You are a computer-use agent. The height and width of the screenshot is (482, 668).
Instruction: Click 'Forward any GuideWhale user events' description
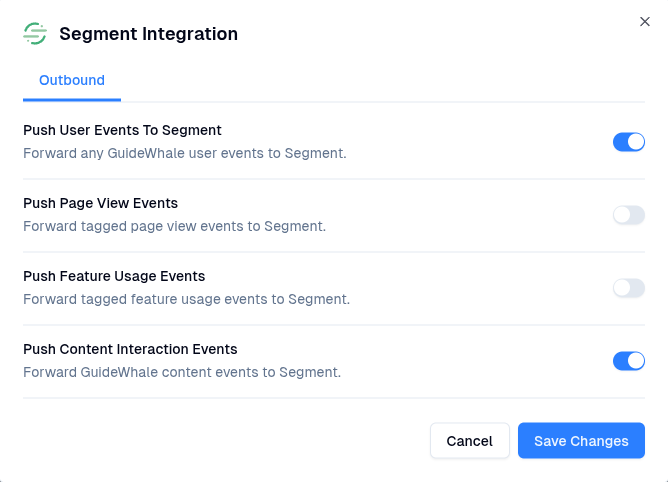tap(184, 153)
